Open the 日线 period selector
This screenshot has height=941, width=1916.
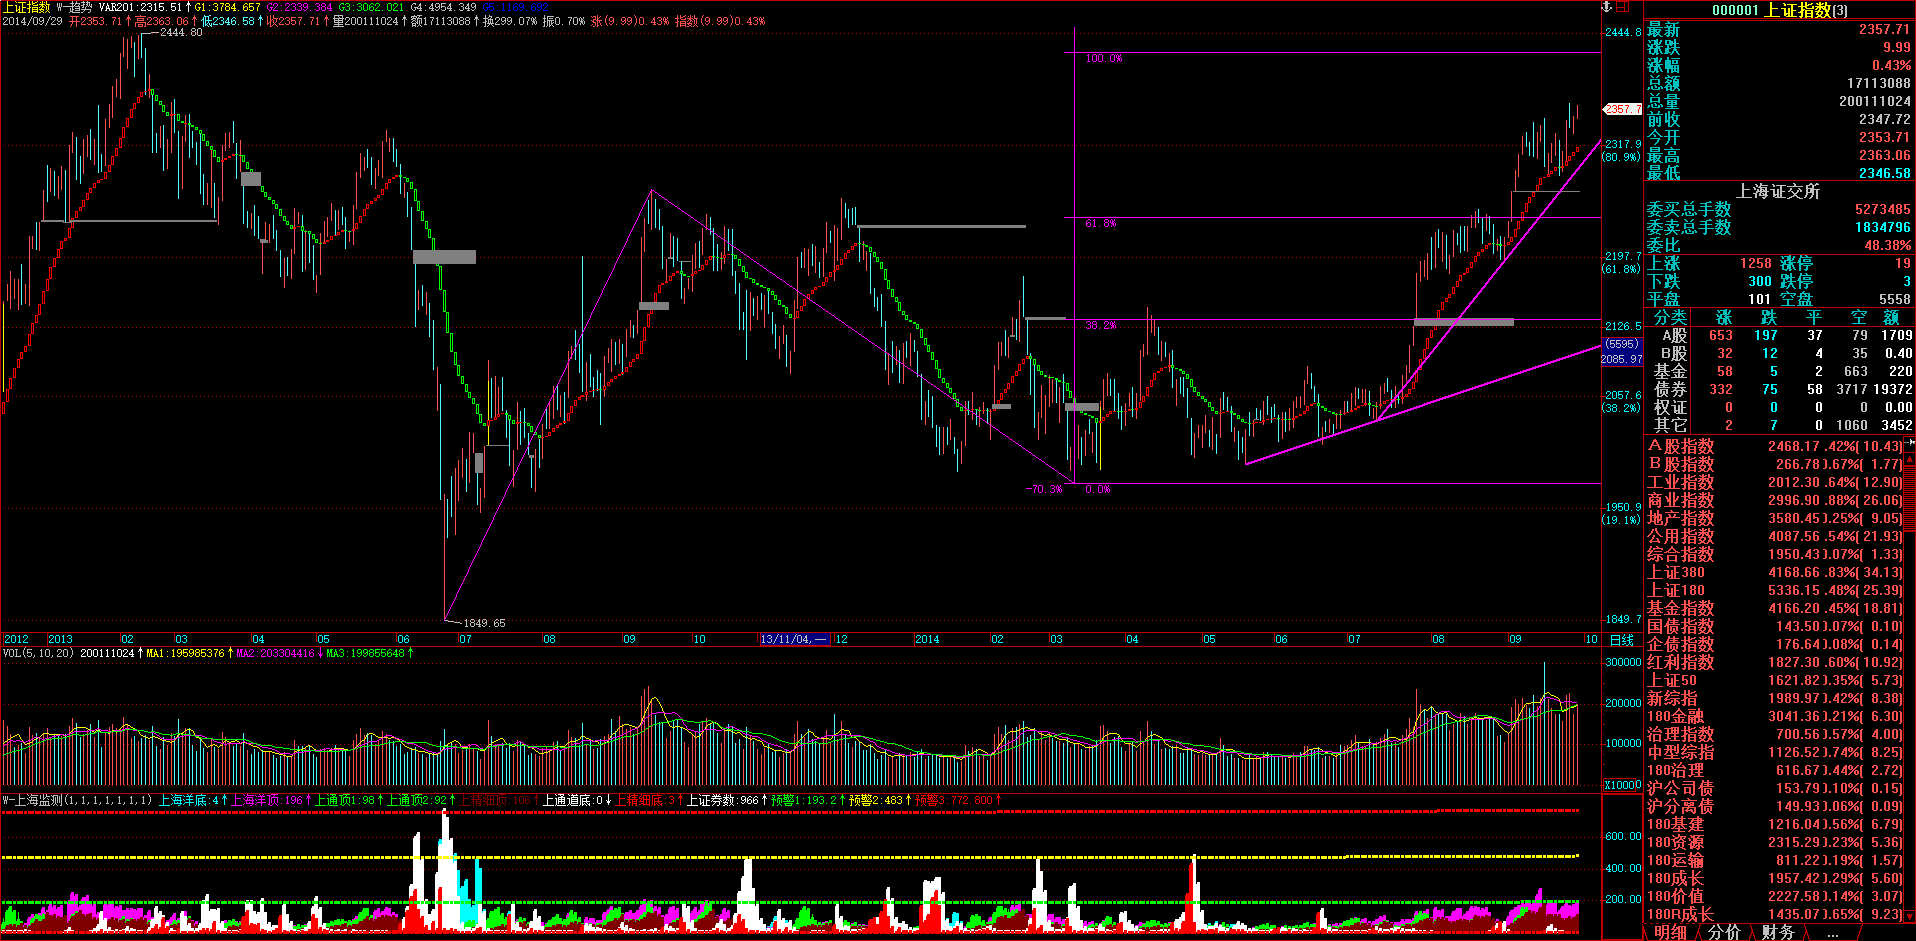coord(1621,640)
